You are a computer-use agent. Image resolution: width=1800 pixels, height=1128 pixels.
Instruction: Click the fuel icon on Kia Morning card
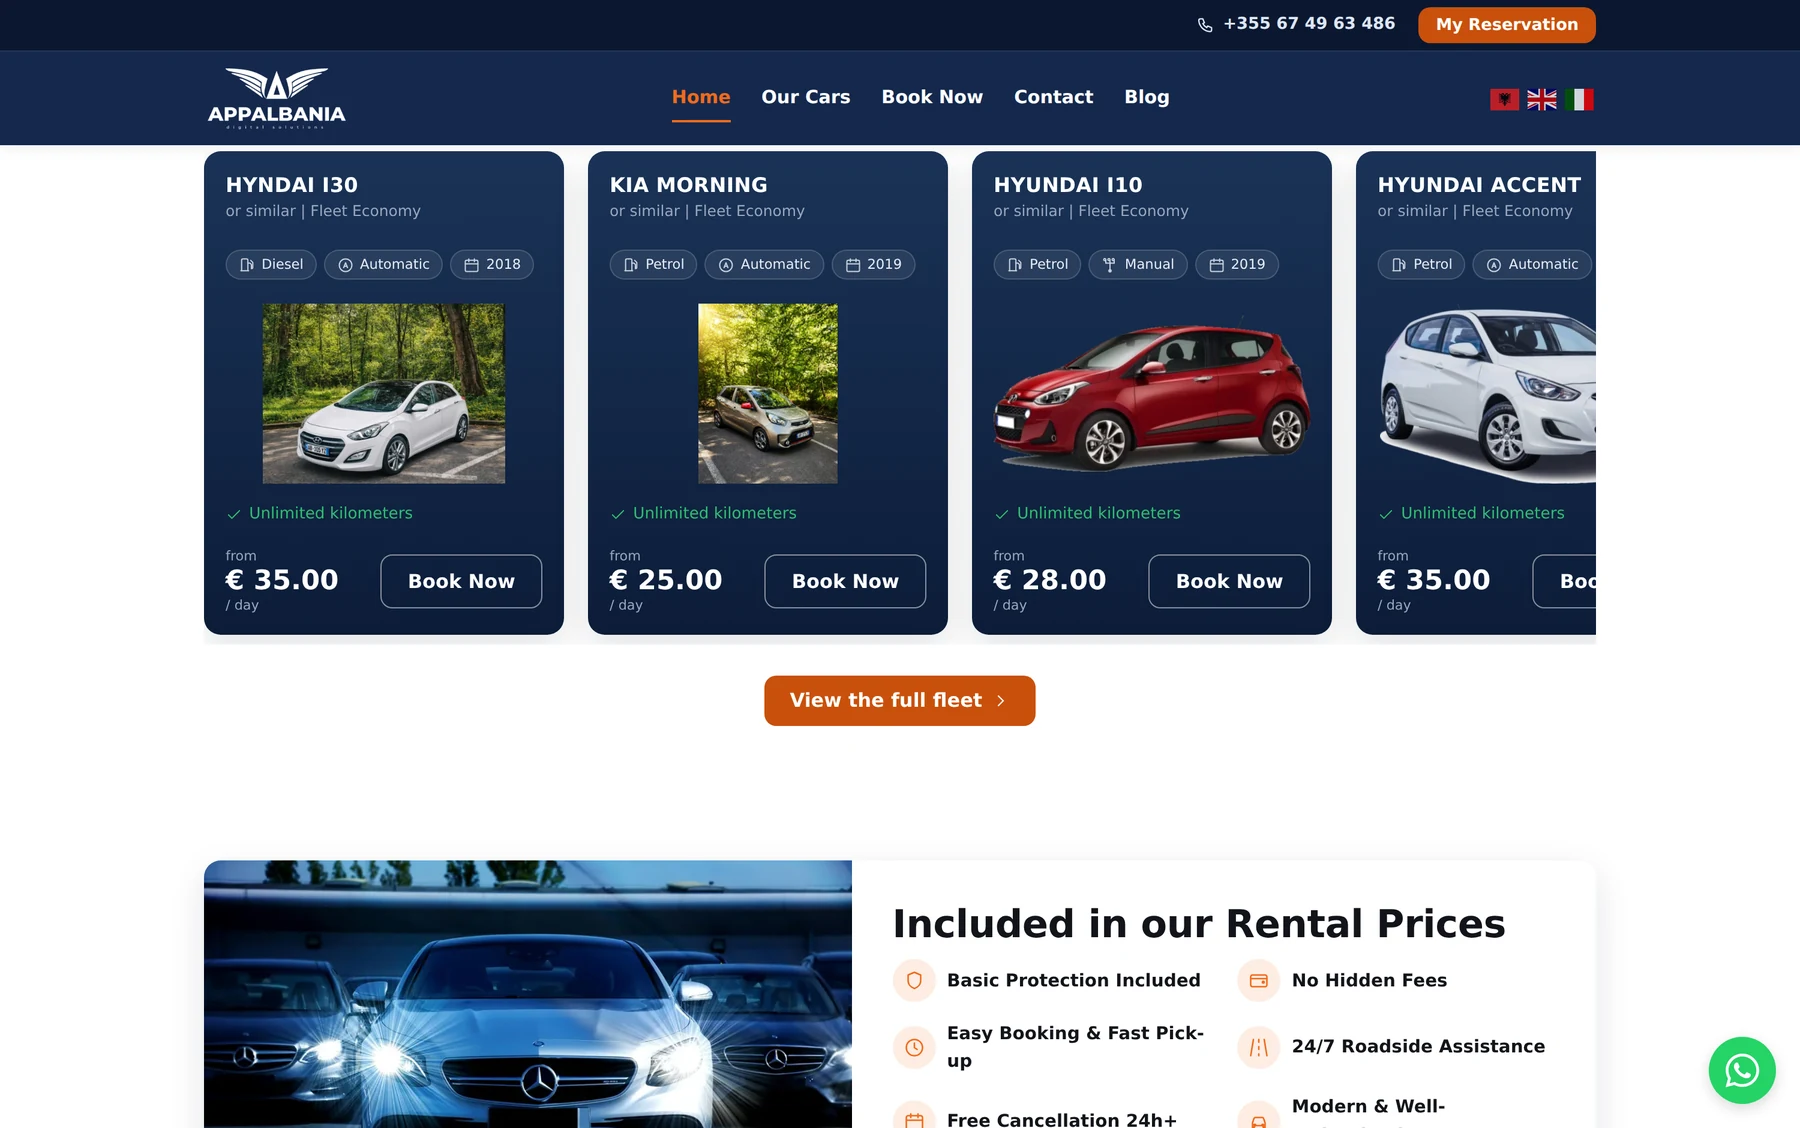[x=631, y=265]
